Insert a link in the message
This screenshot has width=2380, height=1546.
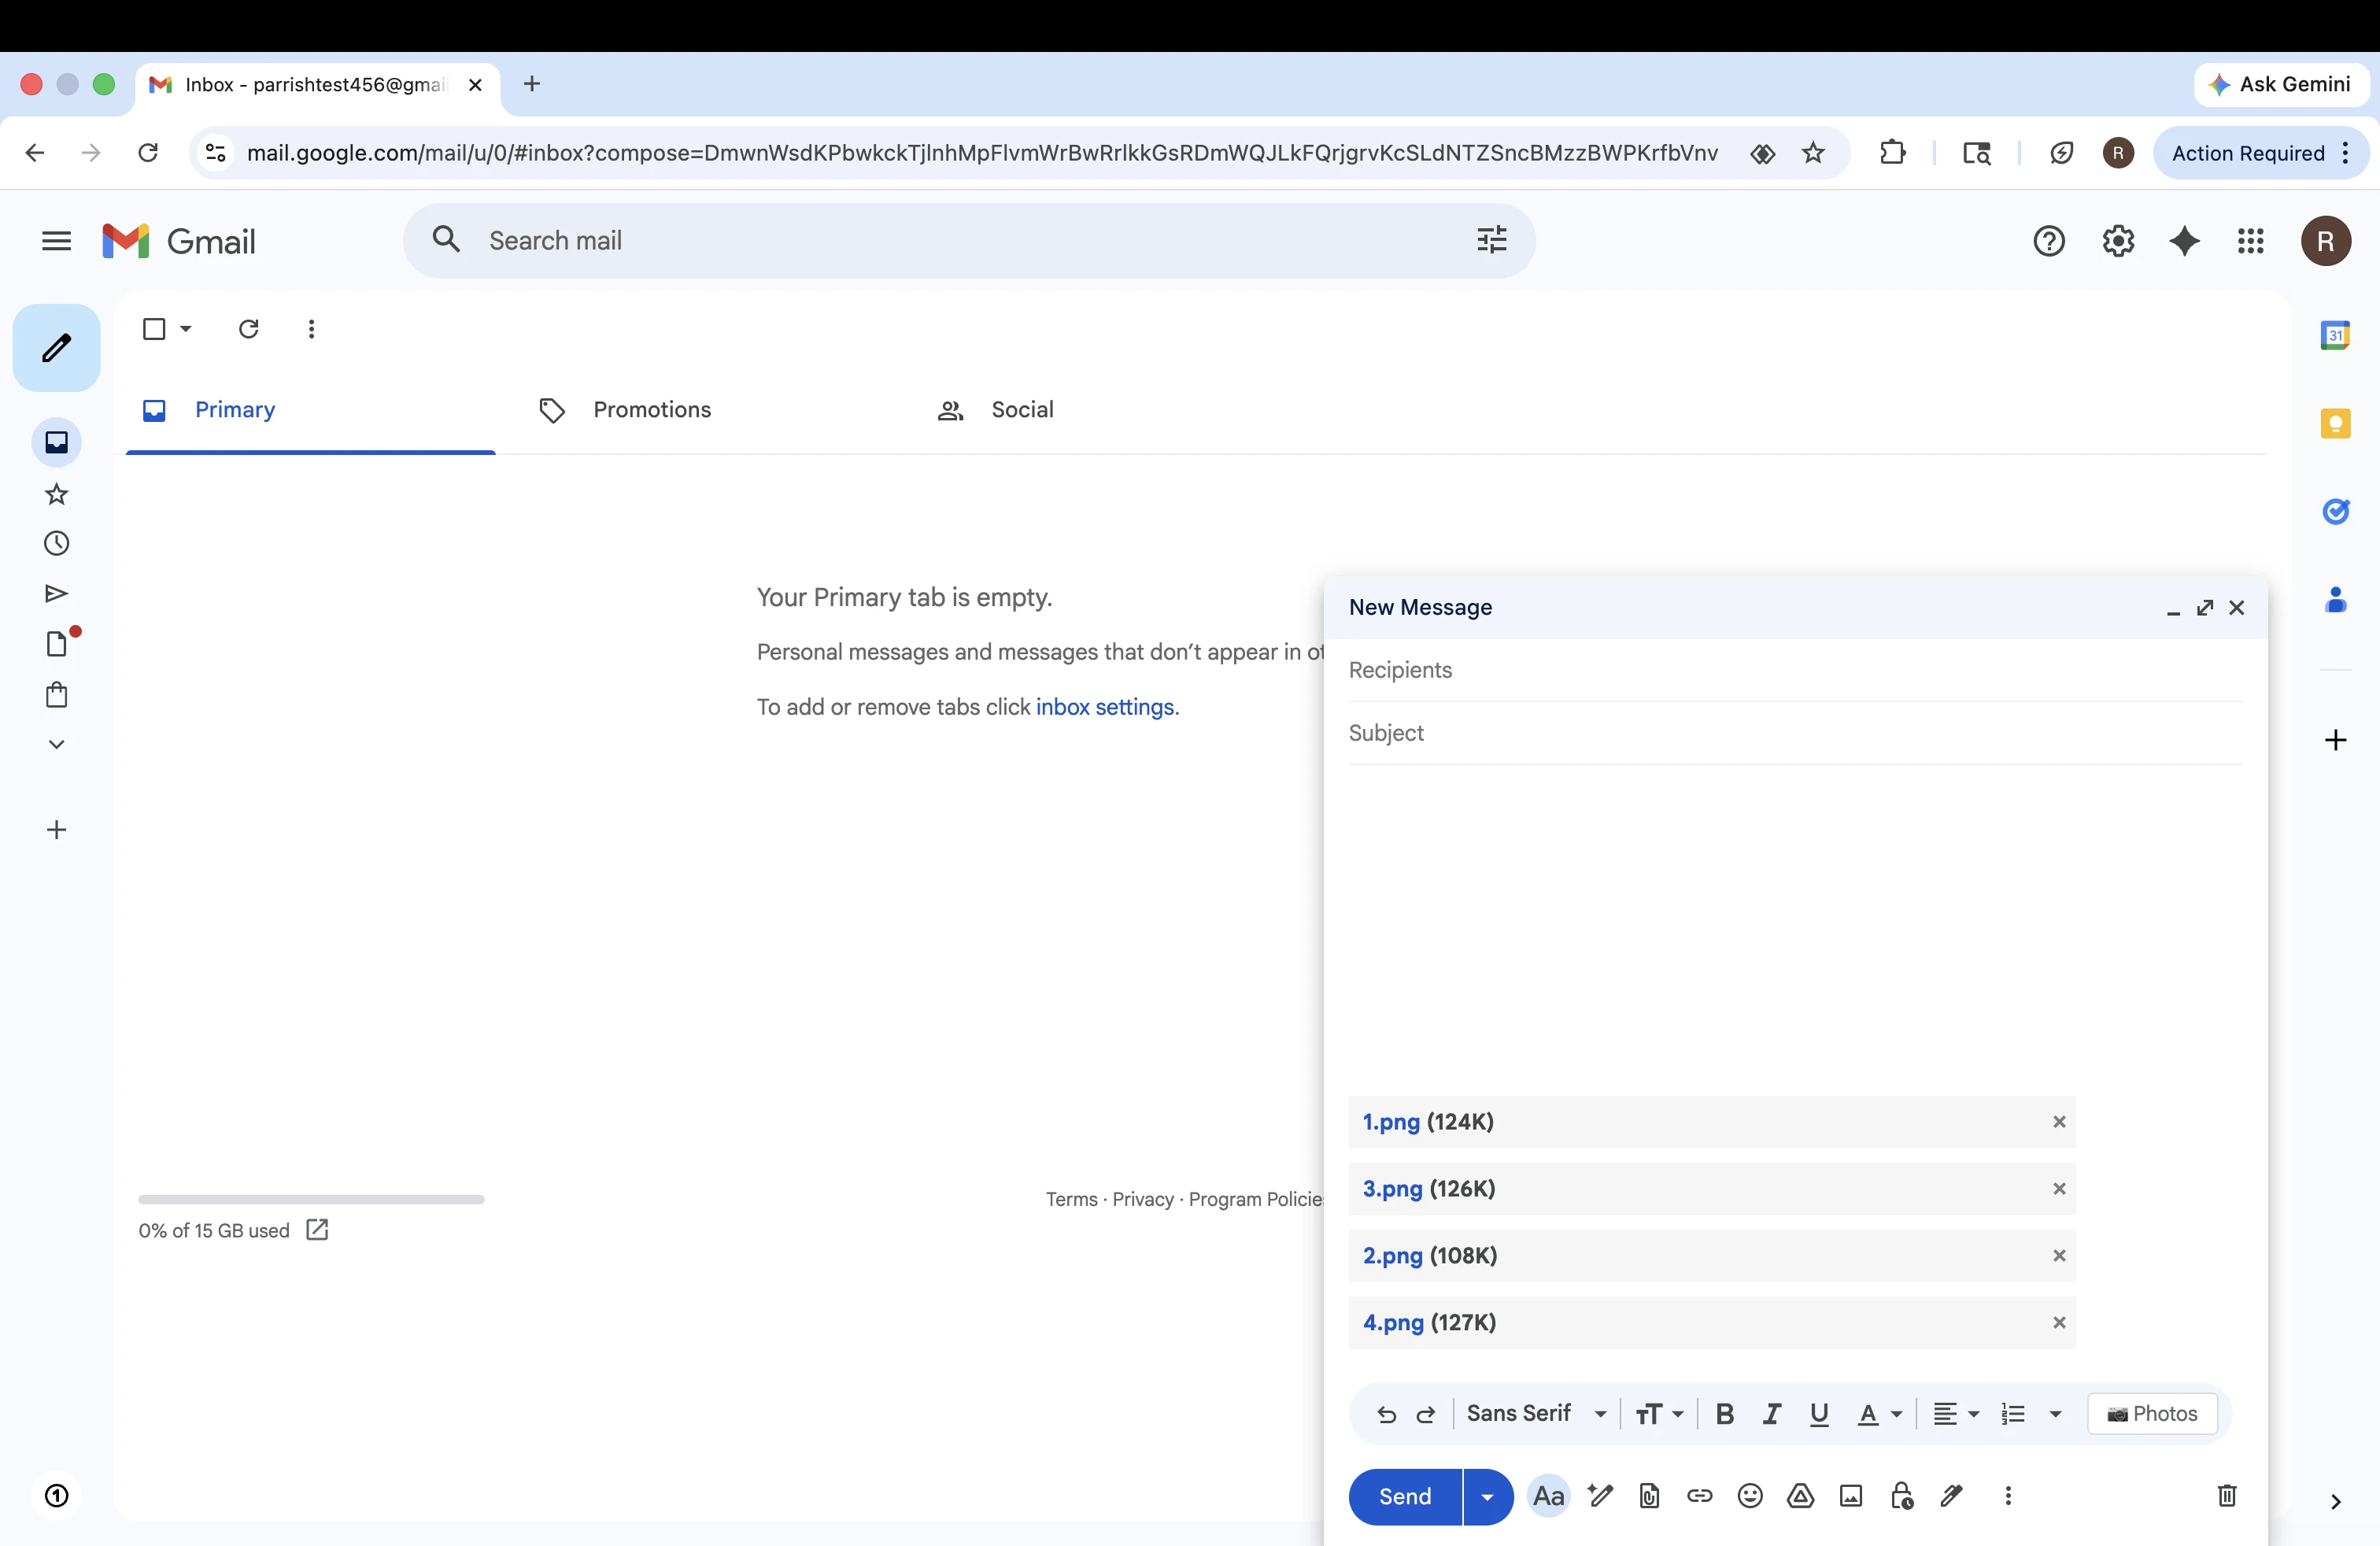pyautogui.click(x=1699, y=1496)
